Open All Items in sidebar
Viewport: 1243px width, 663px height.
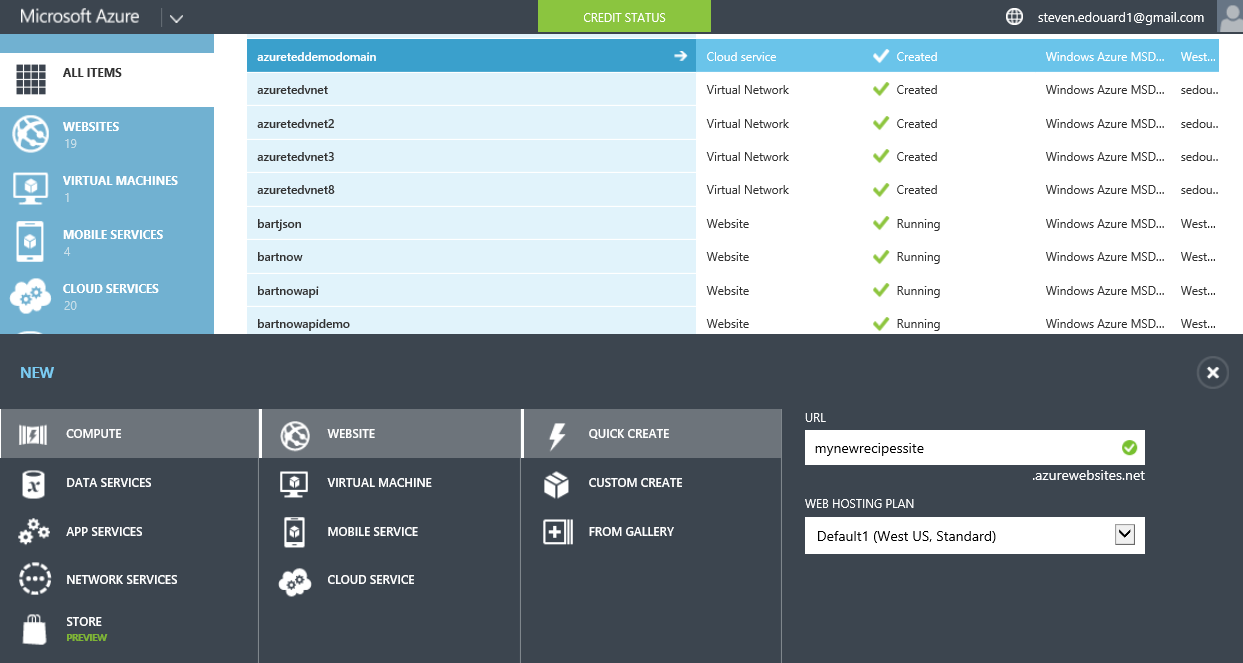107,80
